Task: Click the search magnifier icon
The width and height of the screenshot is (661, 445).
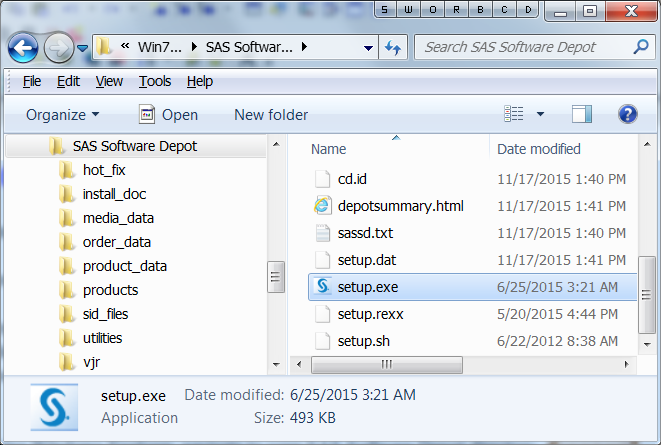Action: click(640, 47)
